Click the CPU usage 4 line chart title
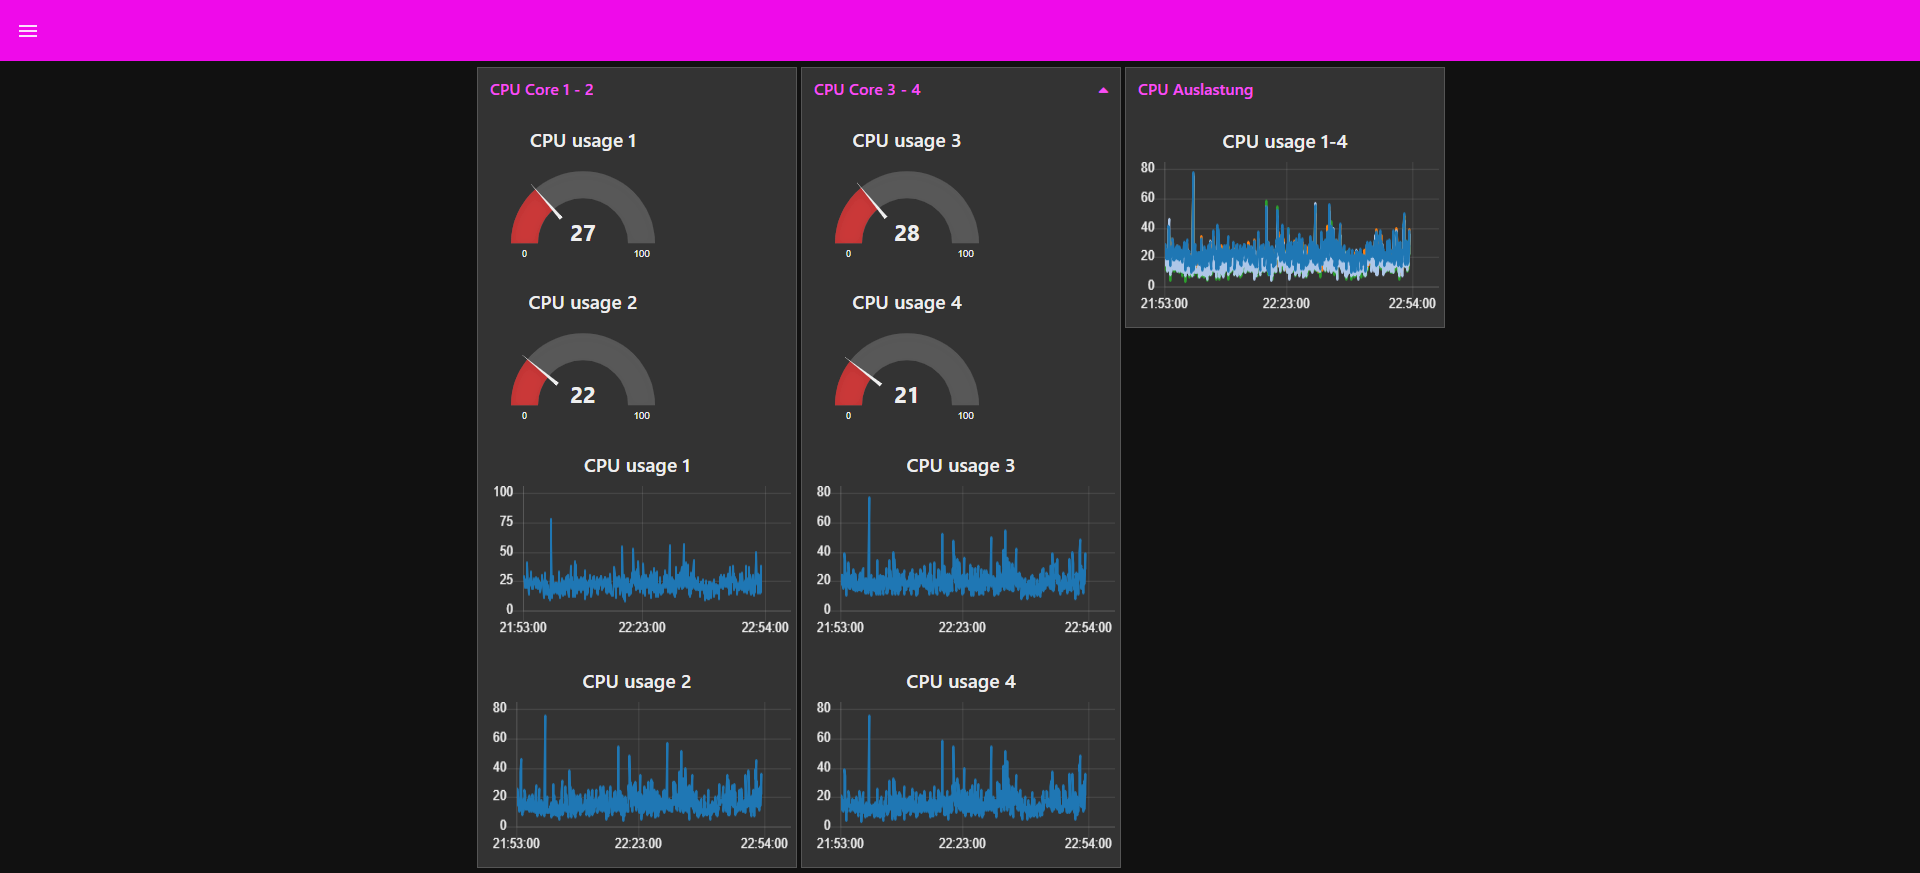This screenshot has width=1920, height=873. click(x=961, y=682)
